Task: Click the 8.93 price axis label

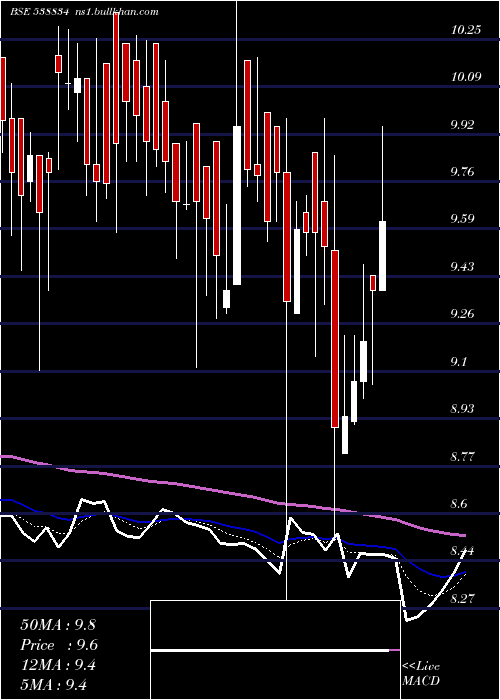Action: pyautogui.click(x=462, y=408)
